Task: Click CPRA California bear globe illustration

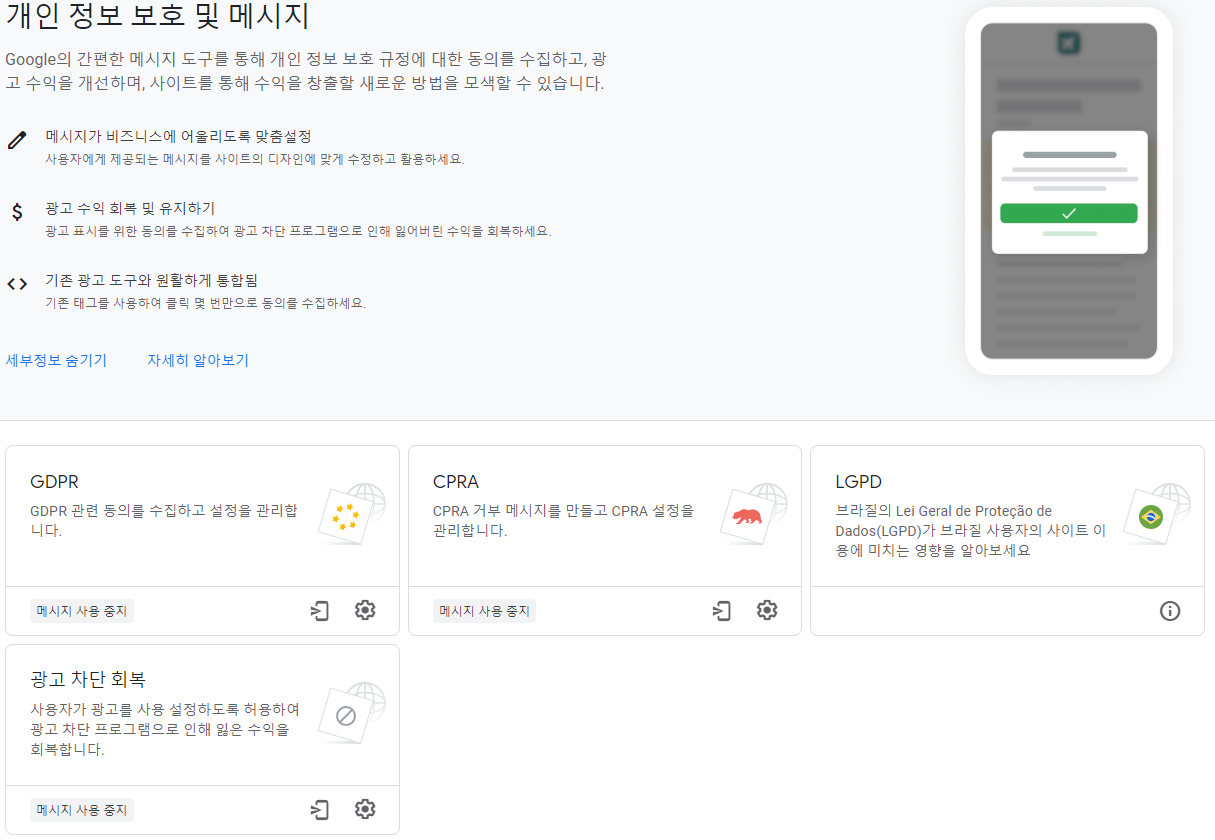Action: coord(754,514)
